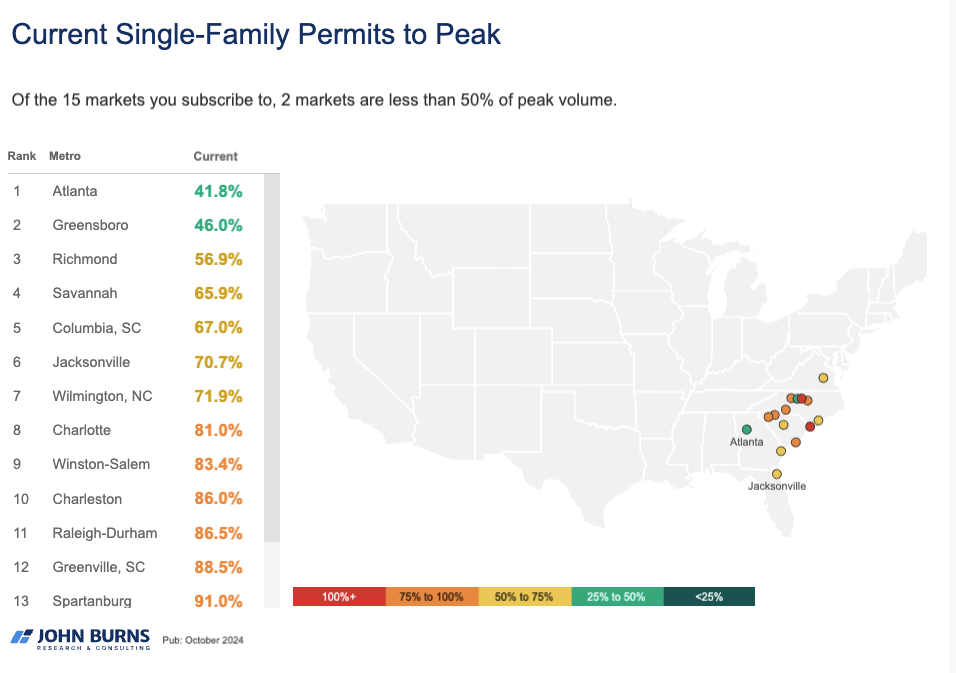
Task: Sort the table by the Rank column header
Action: (x=22, y=156)
